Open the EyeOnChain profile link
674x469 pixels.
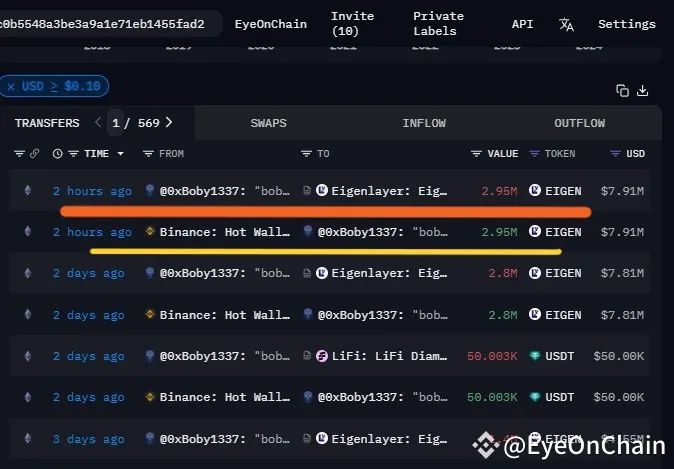(271, 24)
